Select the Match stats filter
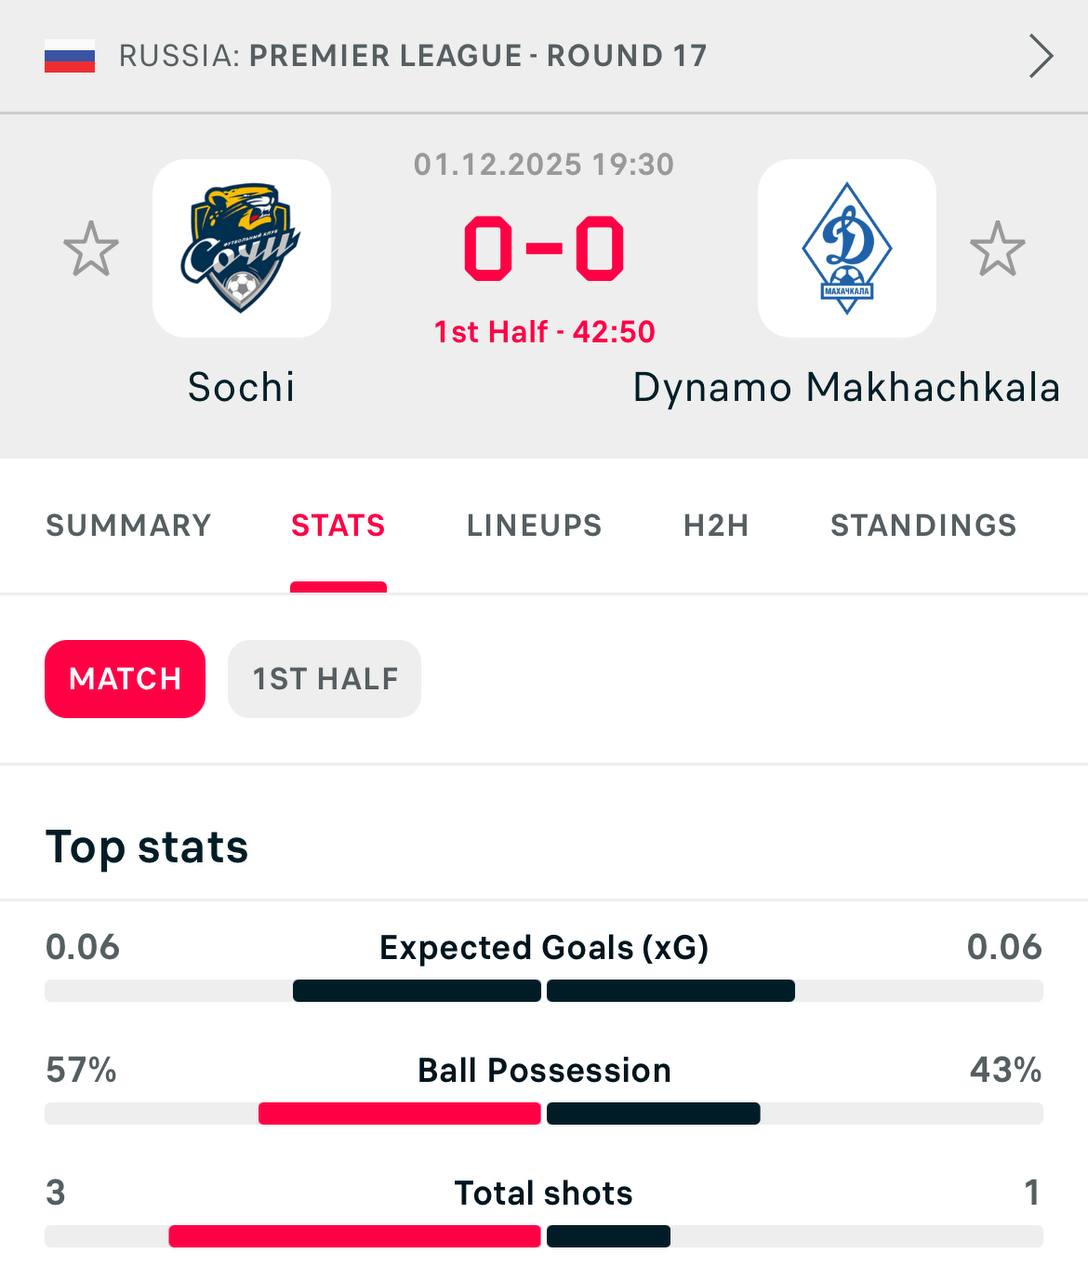Viewport: 1088px width, 1280px height. click(x=125, y=679)
